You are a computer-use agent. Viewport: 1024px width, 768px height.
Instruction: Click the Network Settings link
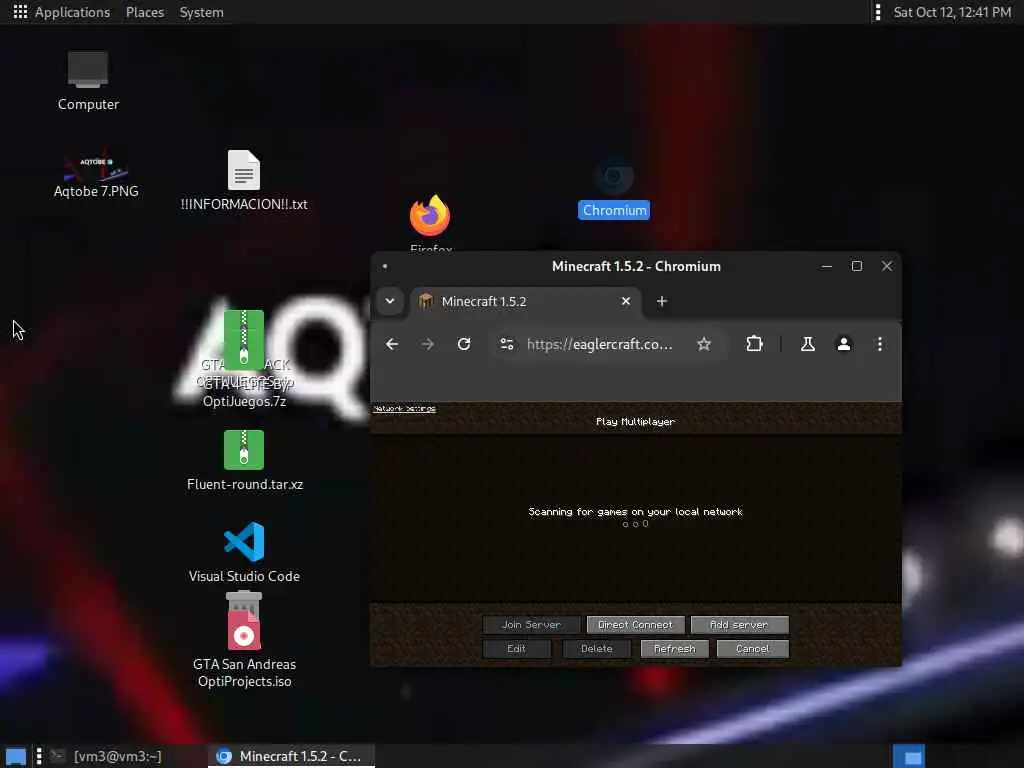[x=404, y=409]
